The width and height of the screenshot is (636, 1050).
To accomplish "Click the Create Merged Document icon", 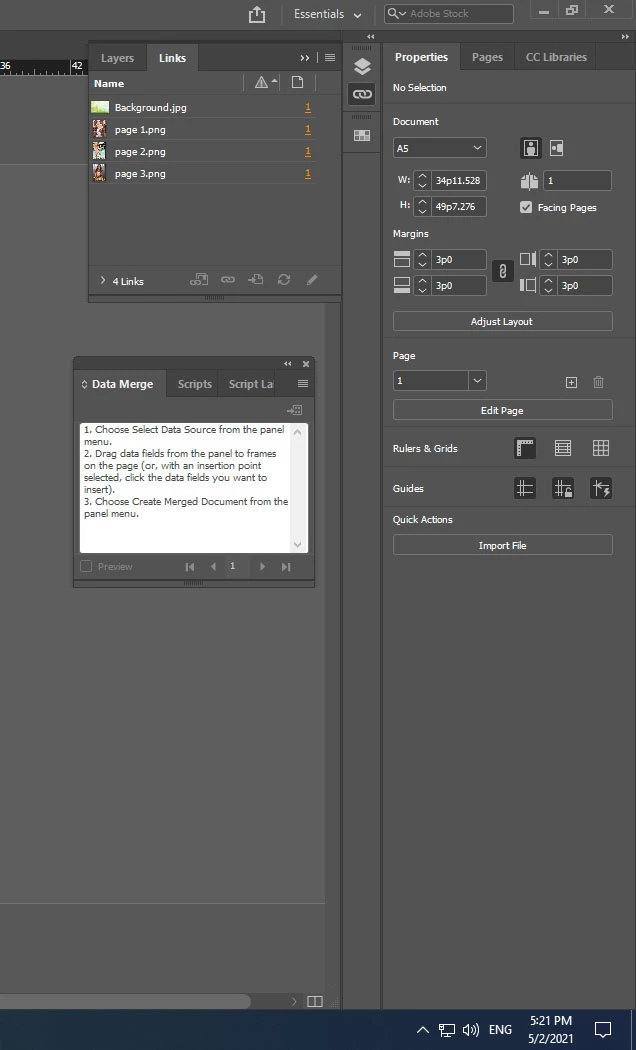I will (x=295, y=410).
